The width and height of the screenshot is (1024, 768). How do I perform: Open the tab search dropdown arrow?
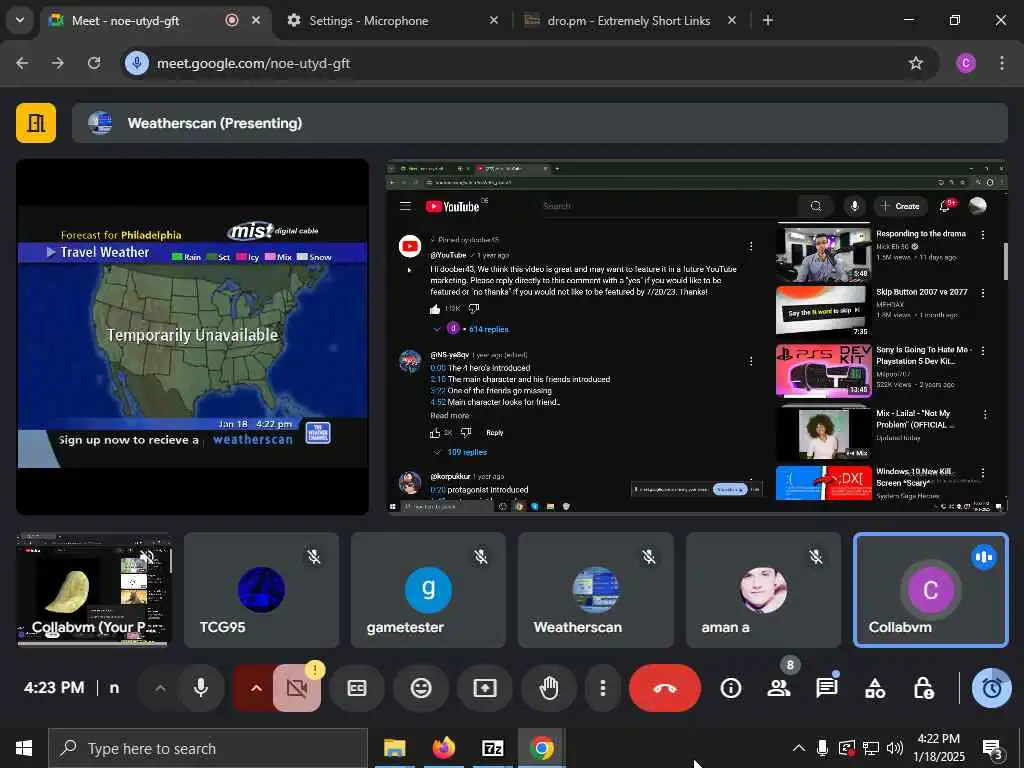pos(20,20)
